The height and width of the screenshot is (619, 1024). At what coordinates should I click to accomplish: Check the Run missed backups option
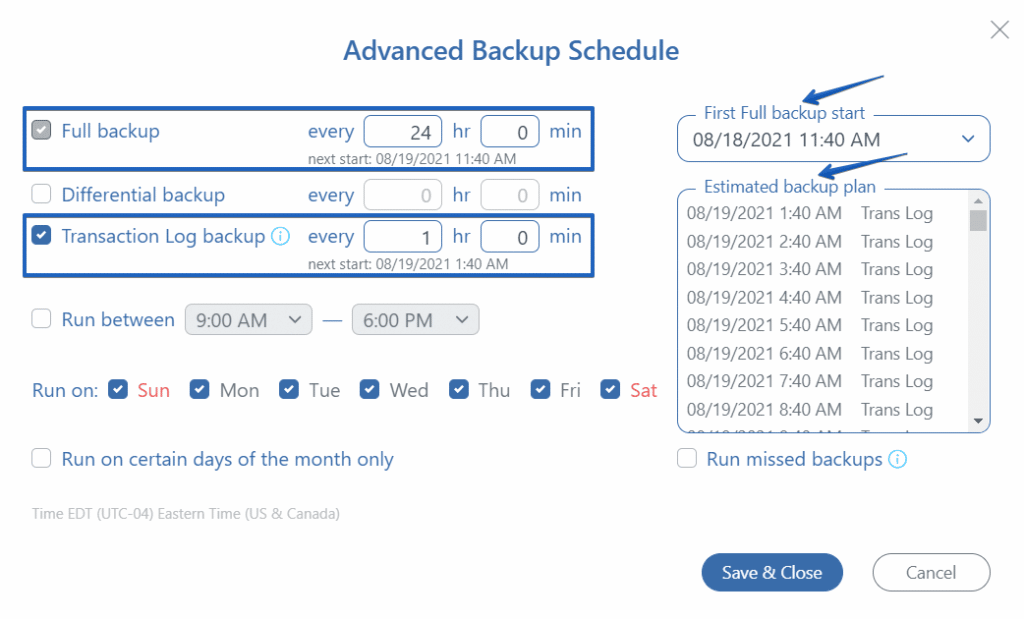(687, 459)
